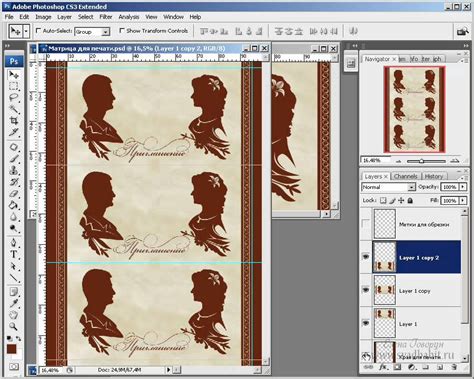
Task: Select the Path Selection tool
Action: [x=14, y=266]
